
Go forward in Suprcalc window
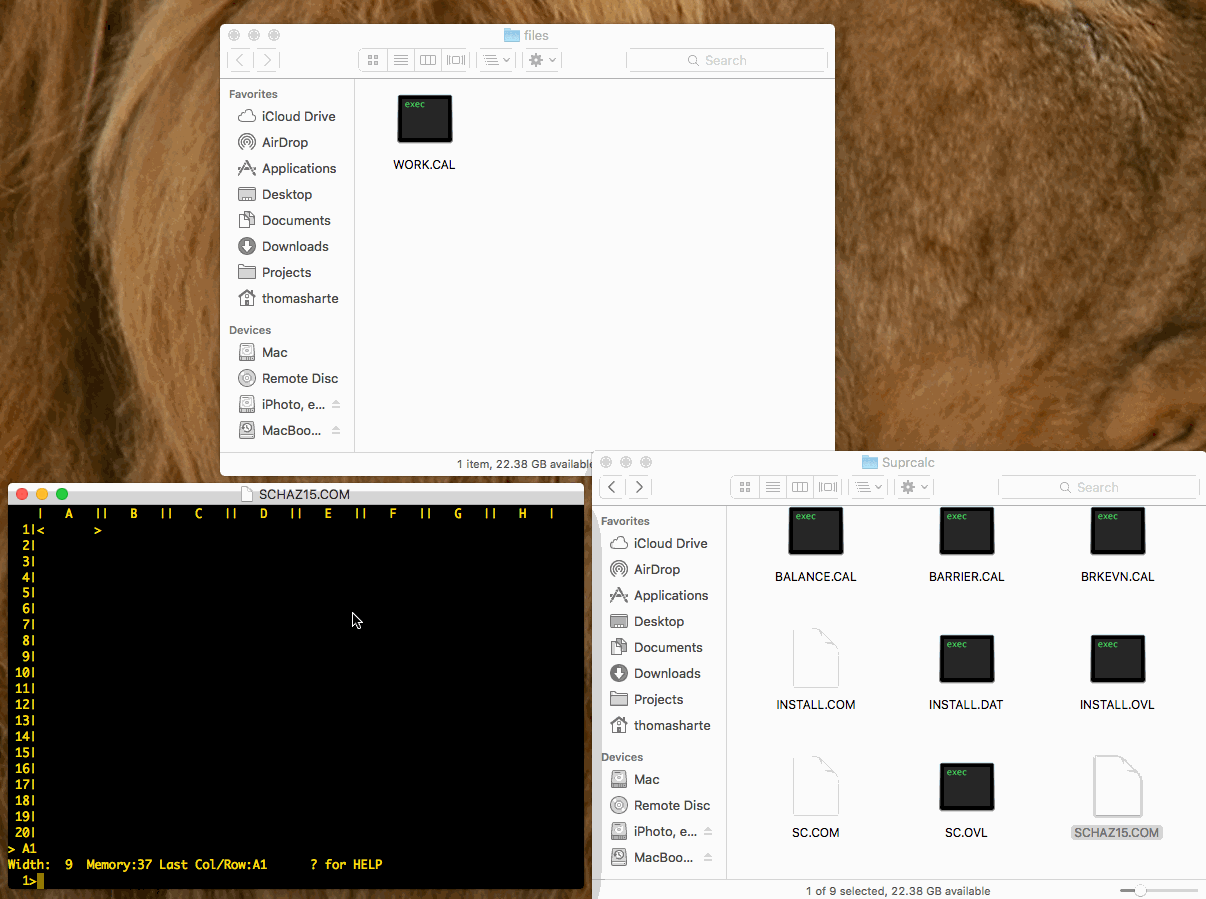click(639, 487)
